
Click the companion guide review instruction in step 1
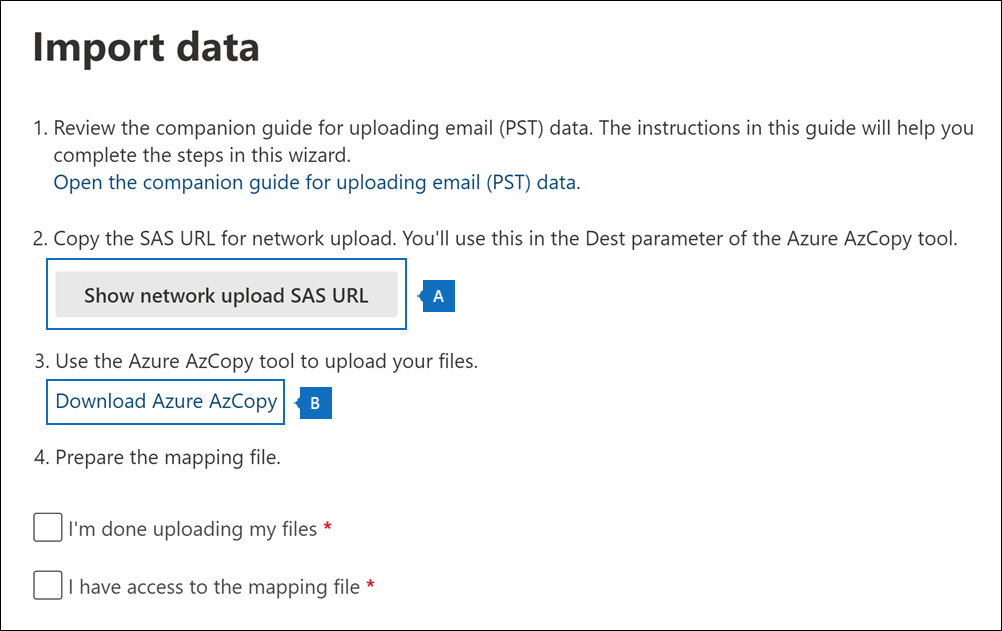click(x=500, y=128)
